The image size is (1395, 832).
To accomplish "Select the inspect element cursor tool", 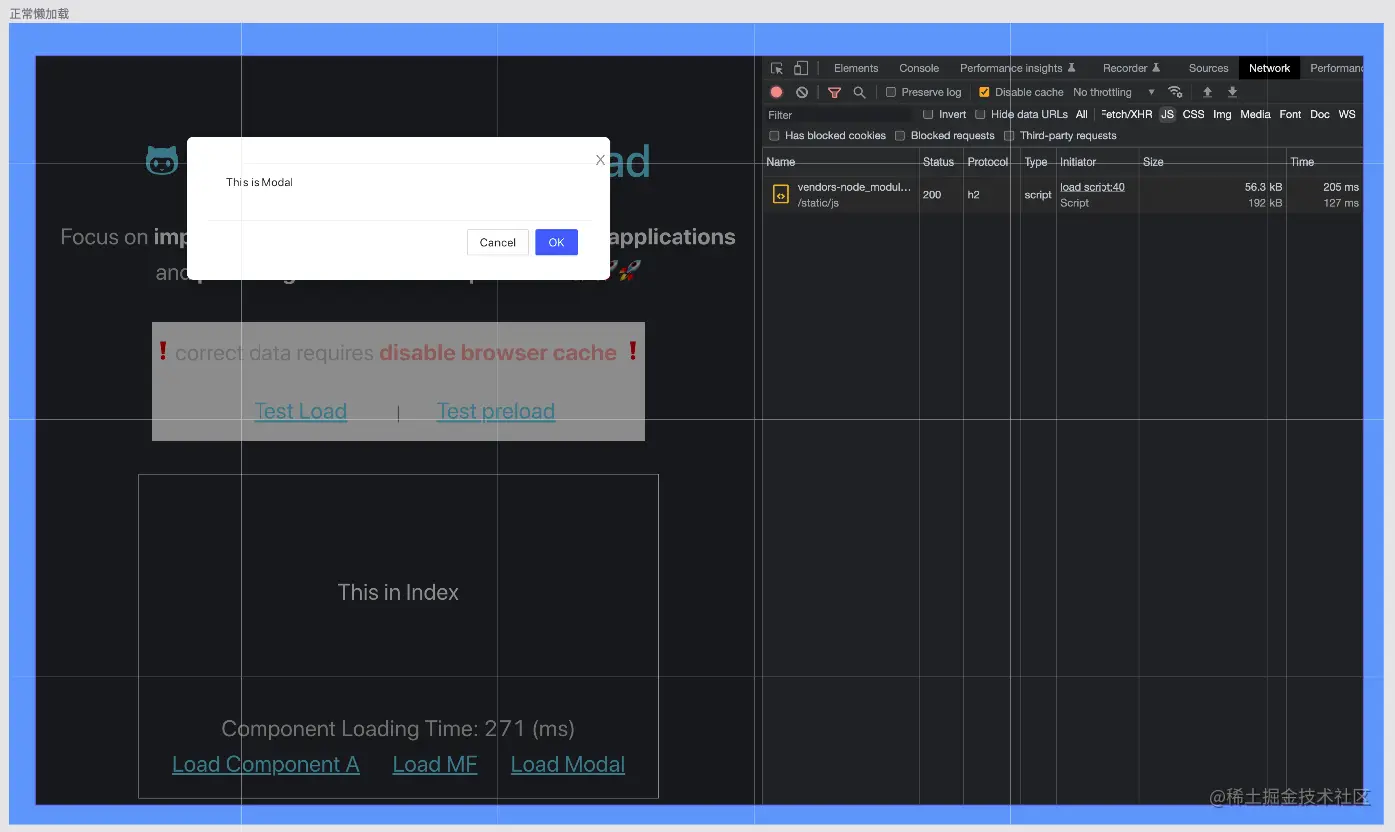I will point(775,67).
